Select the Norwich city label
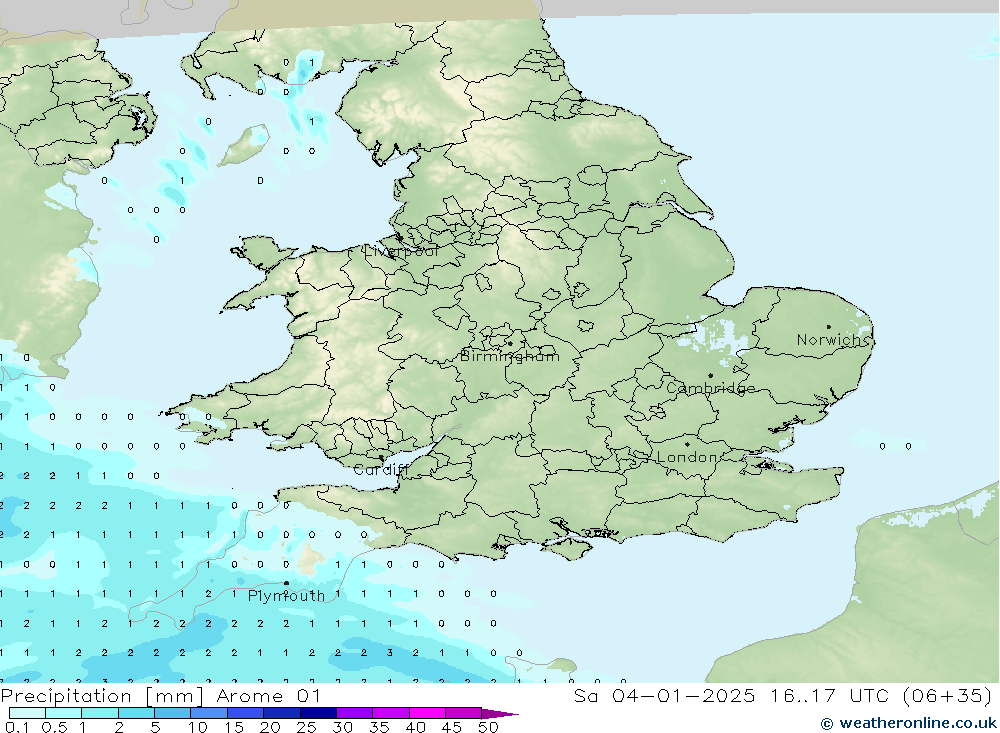This screenshot has width=1000, height=733. 832,339
